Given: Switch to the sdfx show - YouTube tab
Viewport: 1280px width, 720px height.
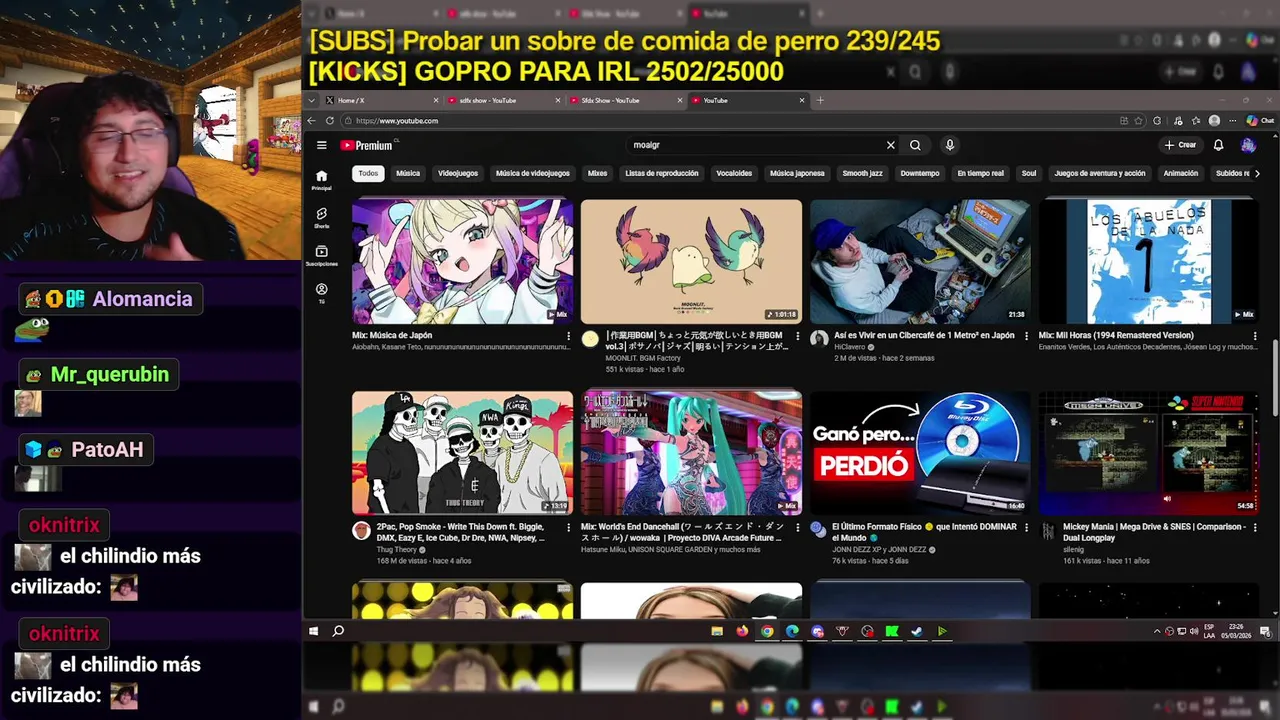Looking at the screenshot, I should click(x=504, y=100).
